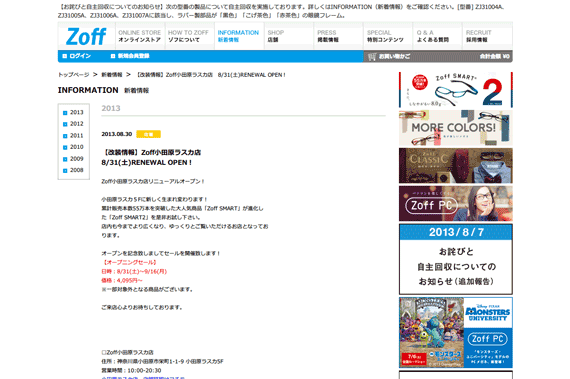Open the SPECIAL contents menu
570x379 pixels.
coord(388,36)
